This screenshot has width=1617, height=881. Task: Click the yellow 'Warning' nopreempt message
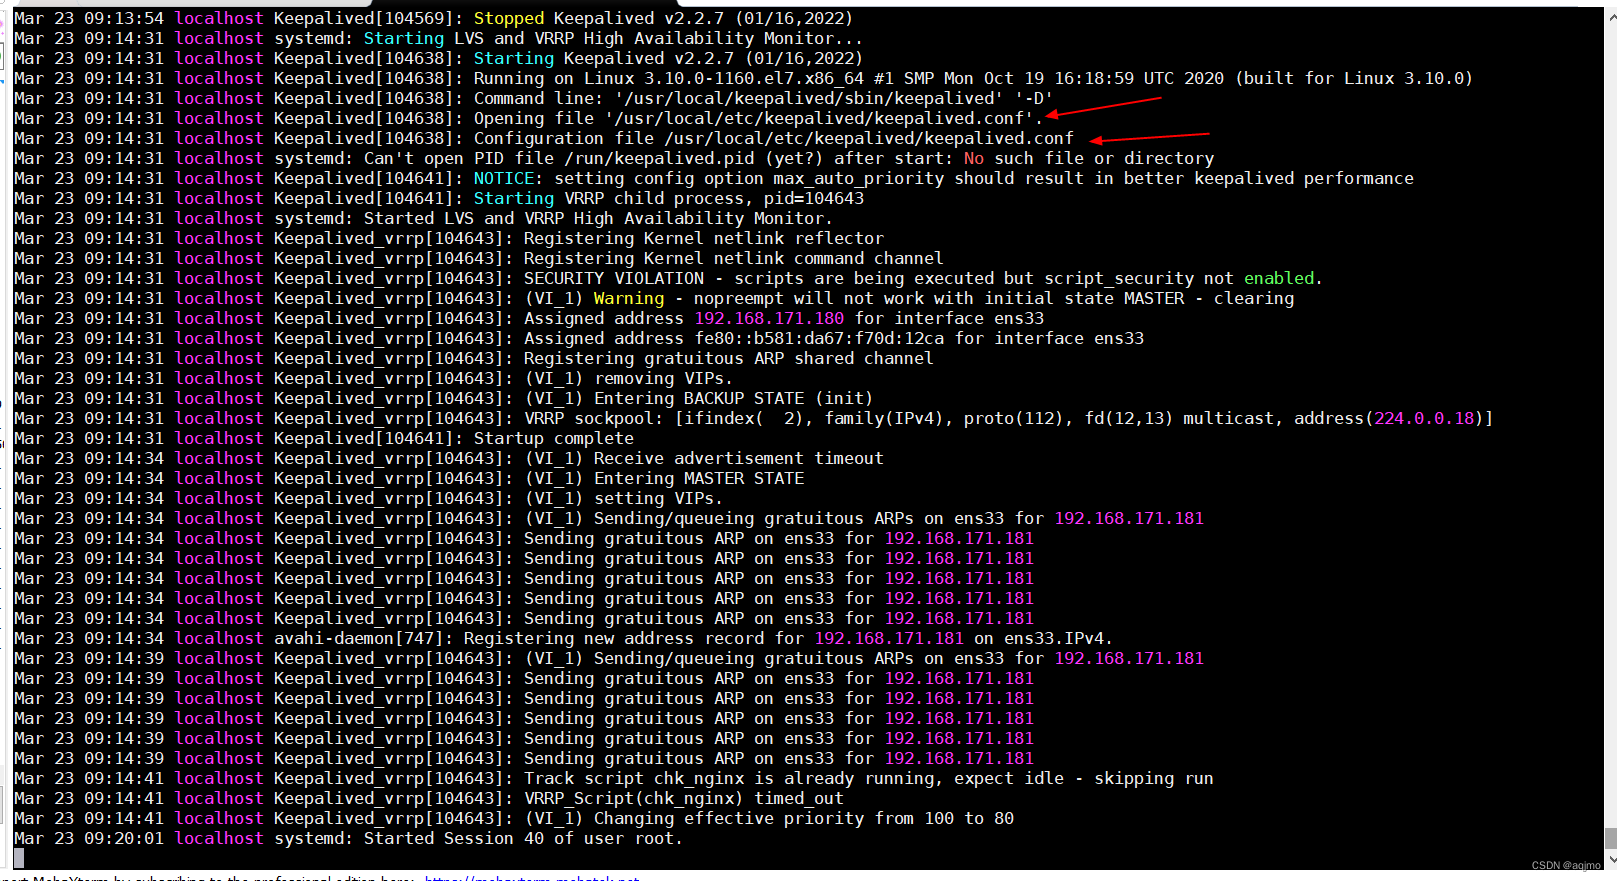pyautogui.click(x=908, y=298)
